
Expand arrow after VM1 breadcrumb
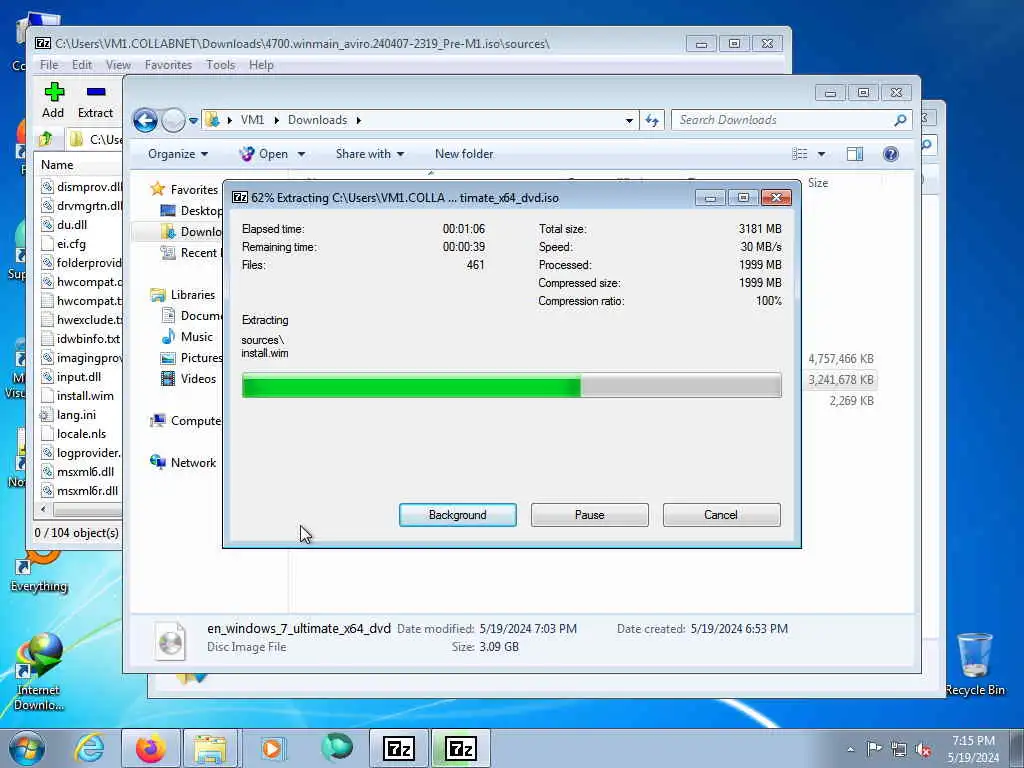[x=276, y=120]
